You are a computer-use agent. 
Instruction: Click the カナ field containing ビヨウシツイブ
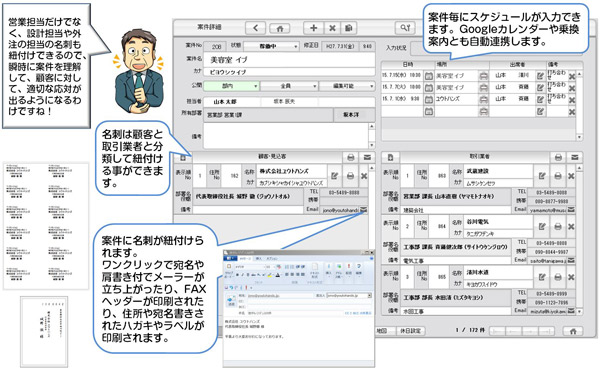pyautogui.click(x=289, y=72)
